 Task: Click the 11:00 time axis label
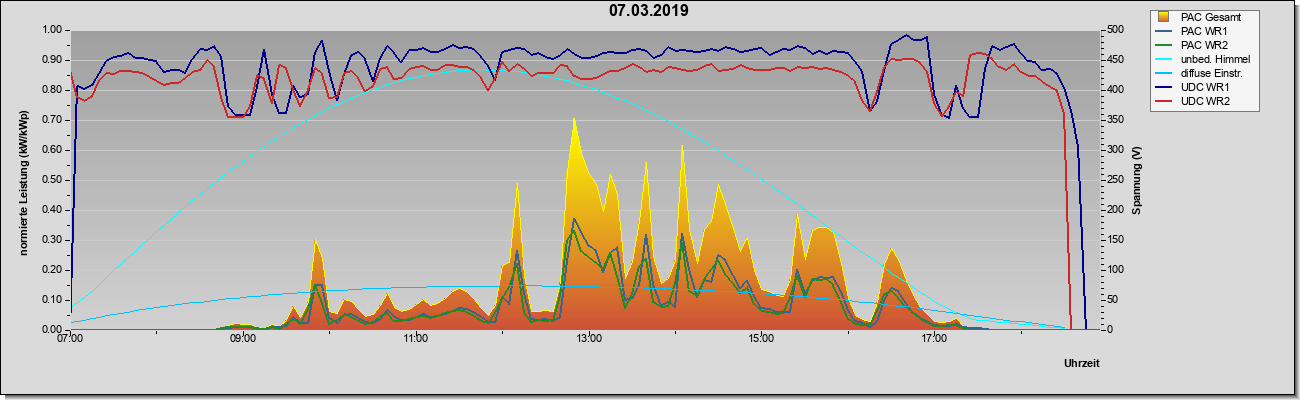pyautogui.click(x=416, y=340)
